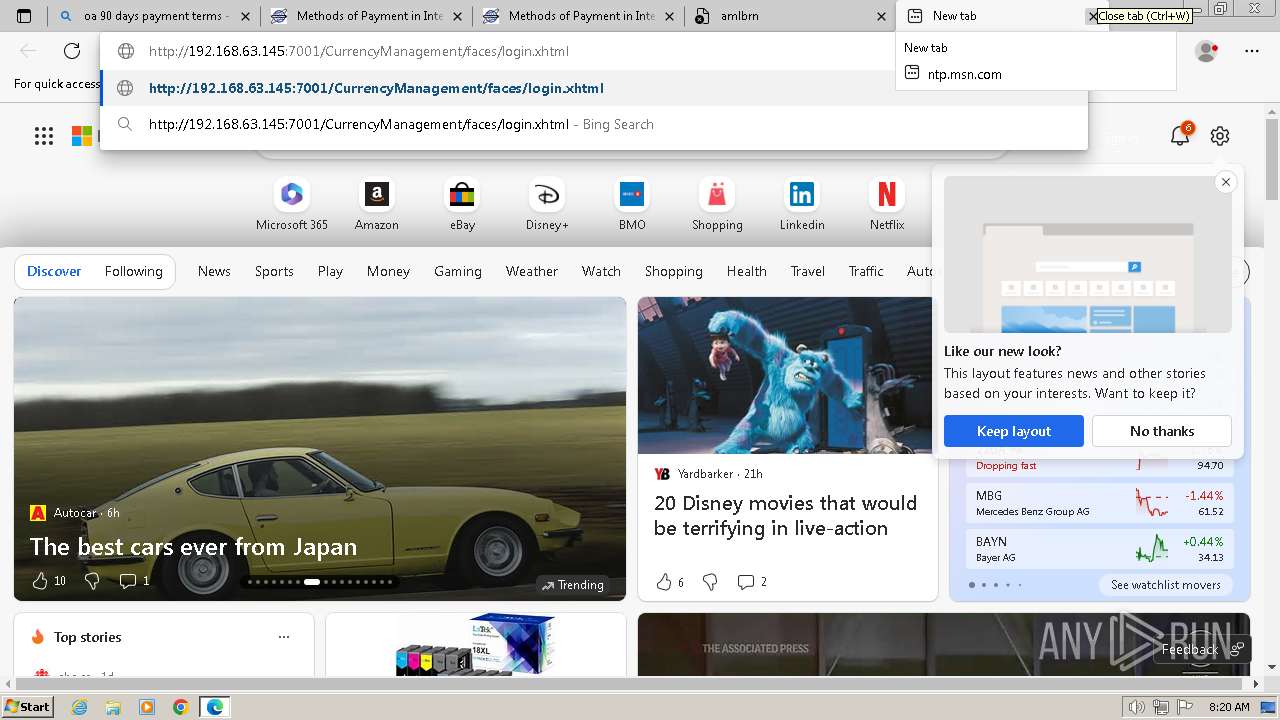Launch Chrome from taskbar
The height and width of the screenshot is (720, 1280).
tap(181, 707)
